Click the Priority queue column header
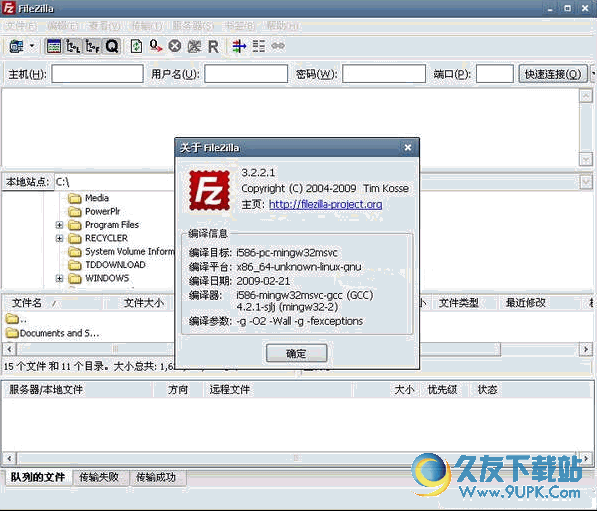597x511 pixels. click(x=442, y=390)
